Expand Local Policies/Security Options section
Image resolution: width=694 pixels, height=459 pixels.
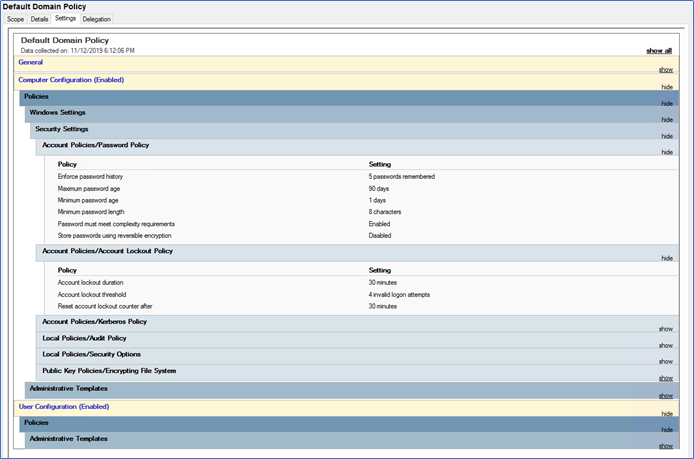(665, 361)
